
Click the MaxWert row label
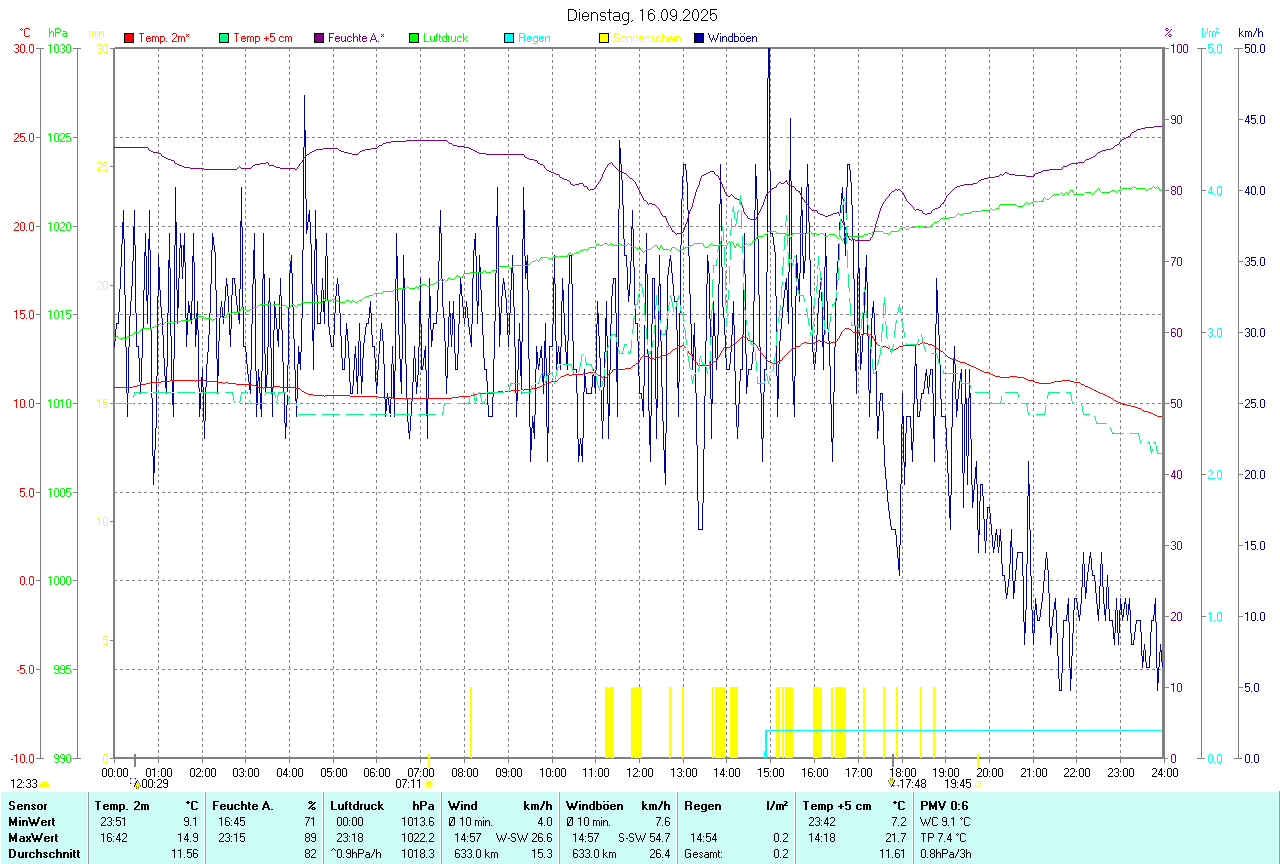[x=32, y=837]
